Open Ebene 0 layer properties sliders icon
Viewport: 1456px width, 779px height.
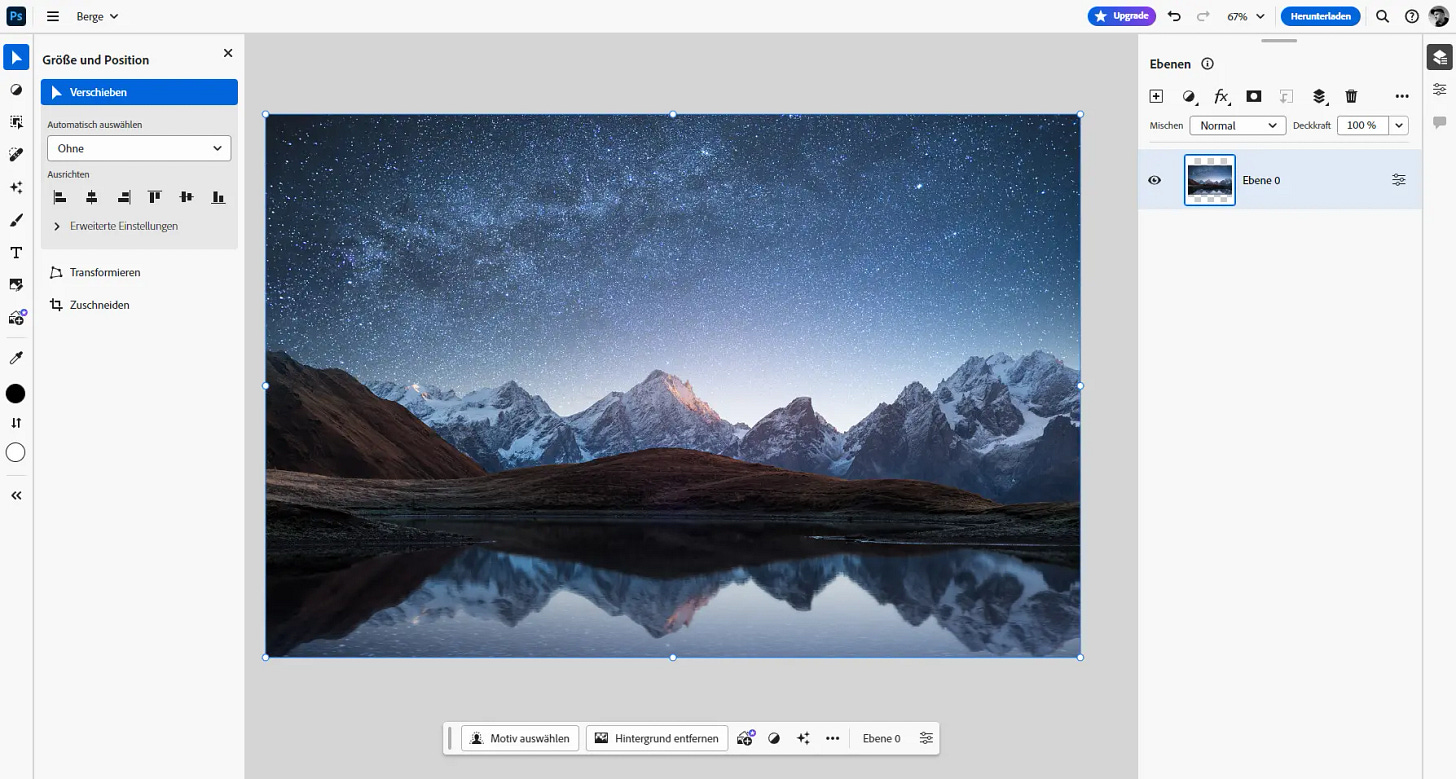tap(1398, 180)
